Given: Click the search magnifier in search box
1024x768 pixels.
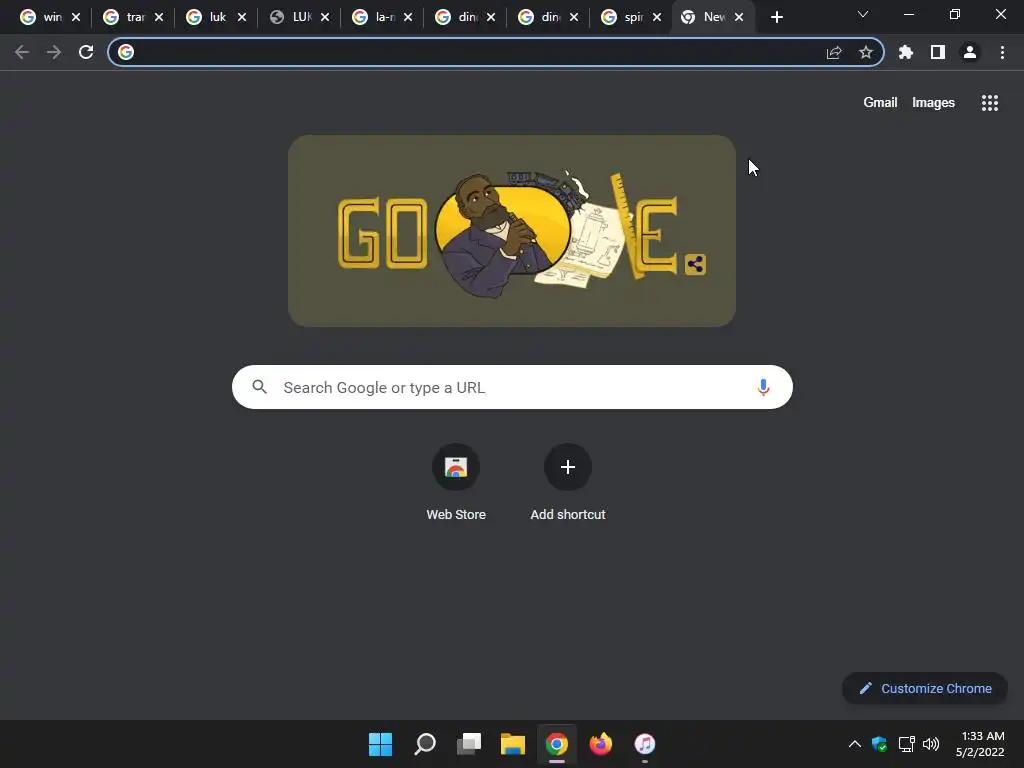Looking at the screenshot, I should [259, 387].
